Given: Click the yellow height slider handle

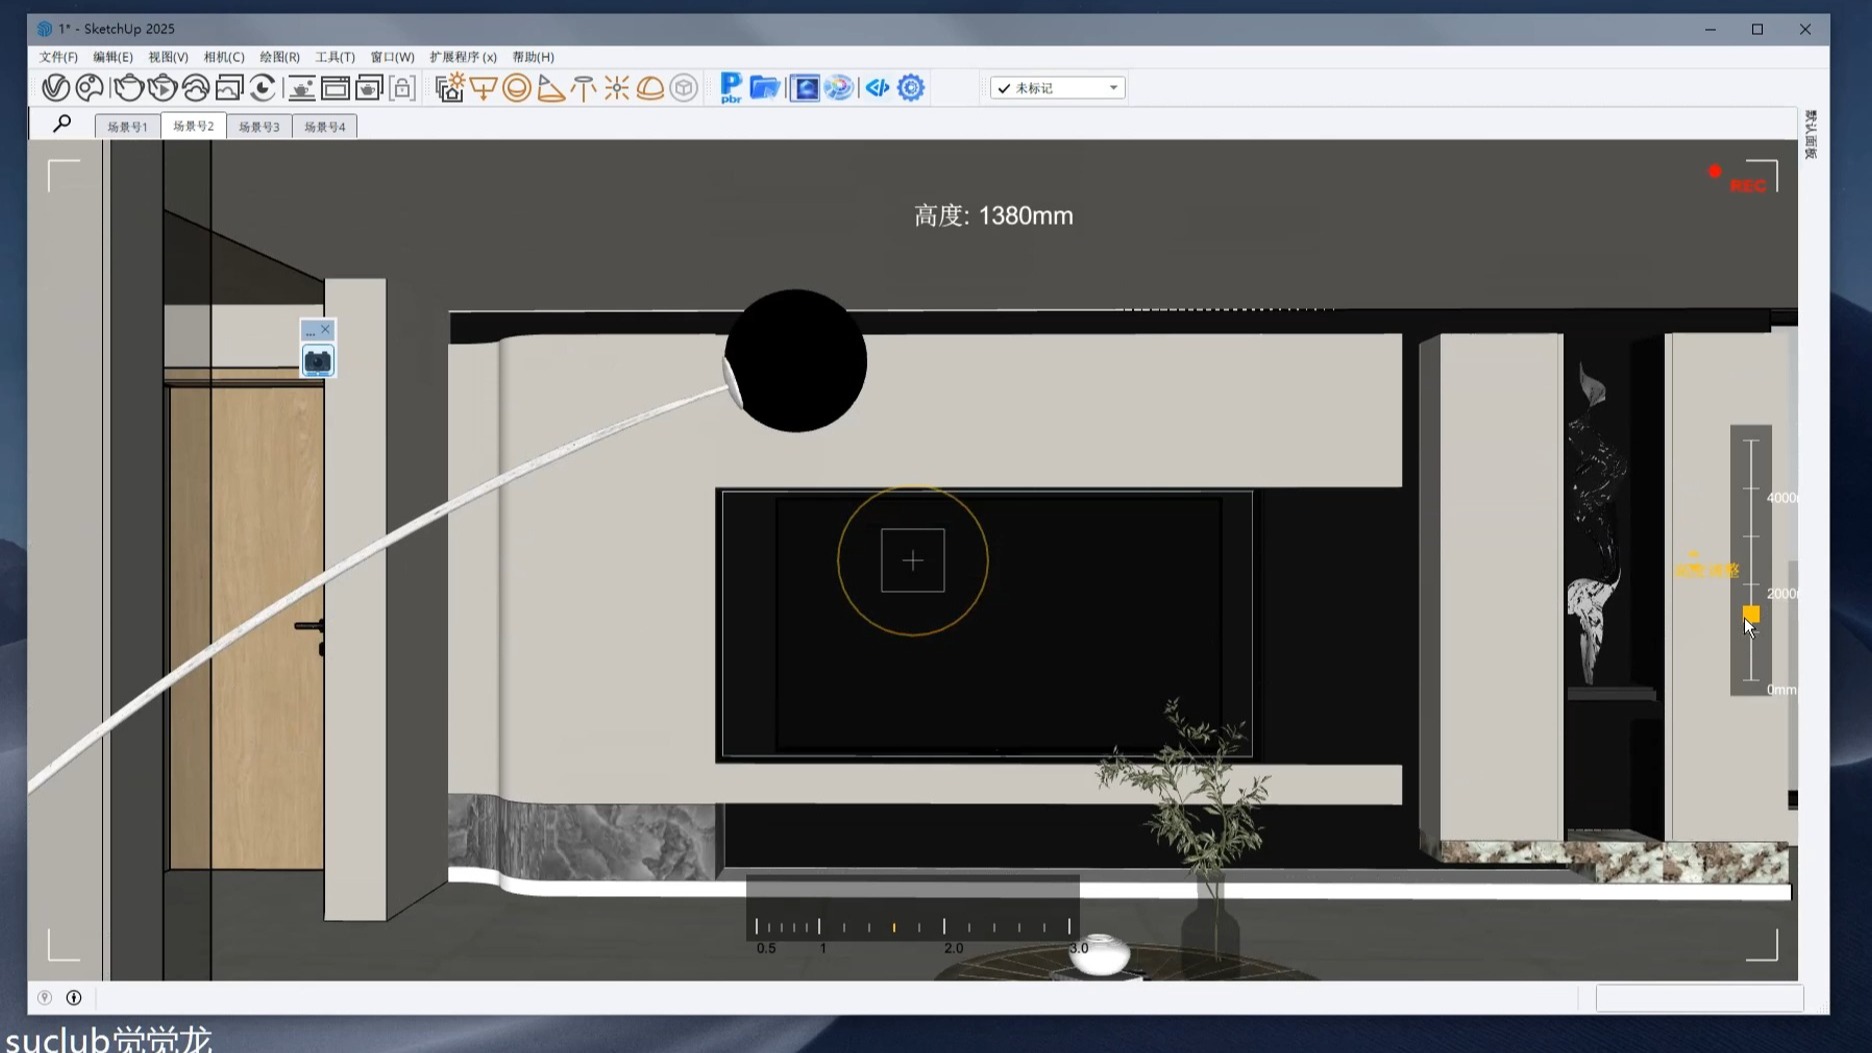Looking at the screenshot, I should click(1750, 613).
